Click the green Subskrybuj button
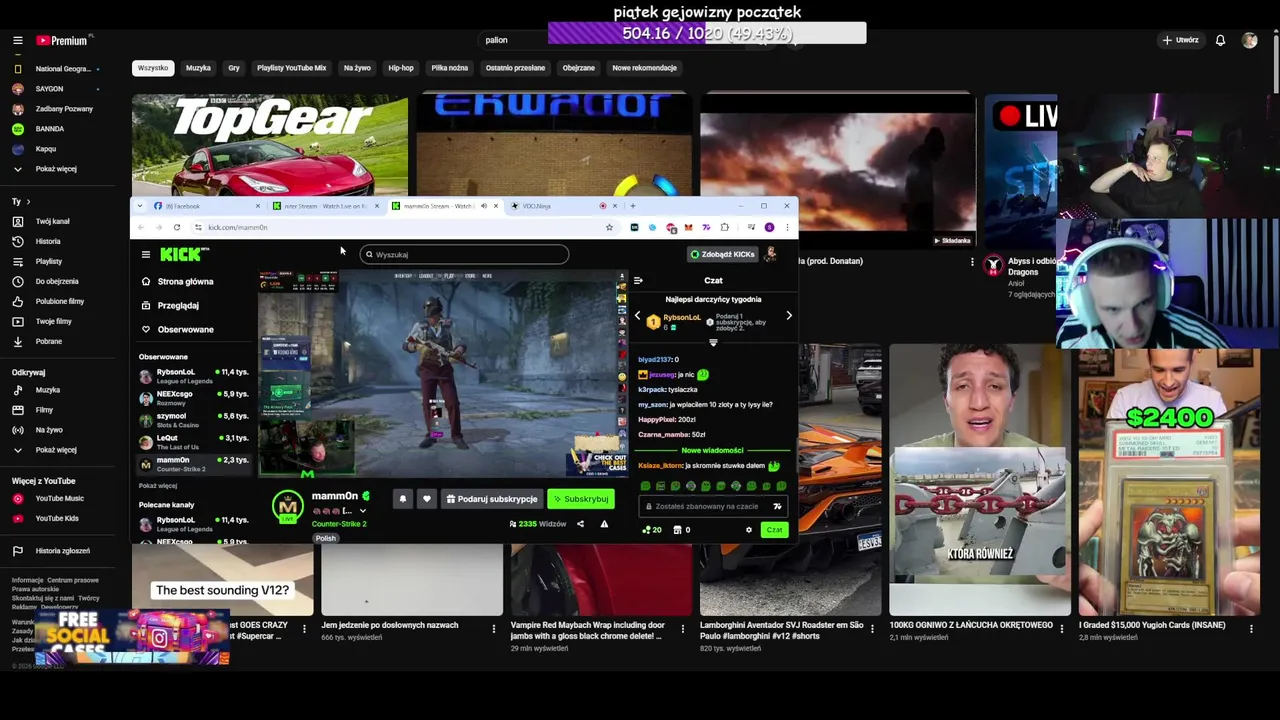 pyautogui.click(x=581, y=499)
